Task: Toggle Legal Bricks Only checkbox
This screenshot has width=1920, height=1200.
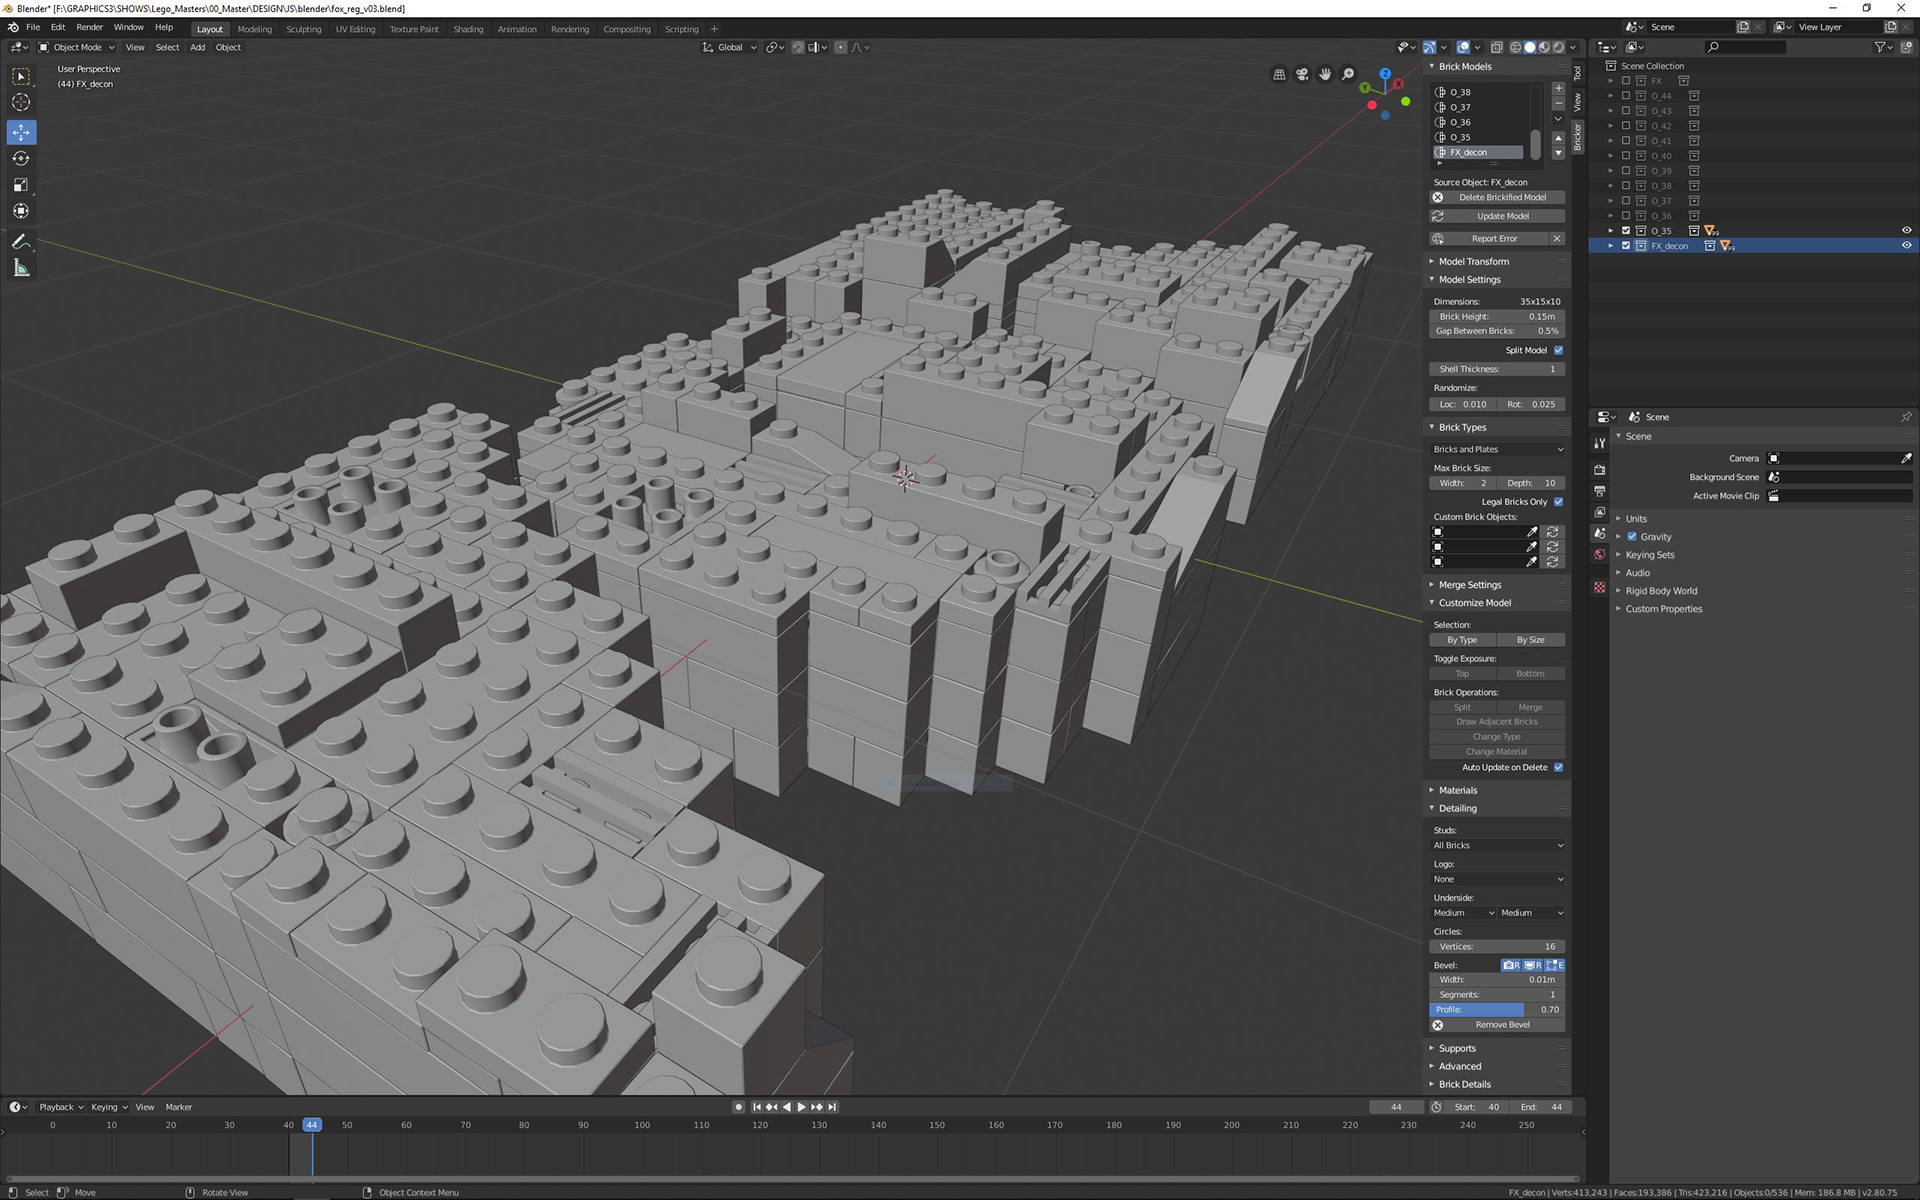Action: (x=1558, y=502)
